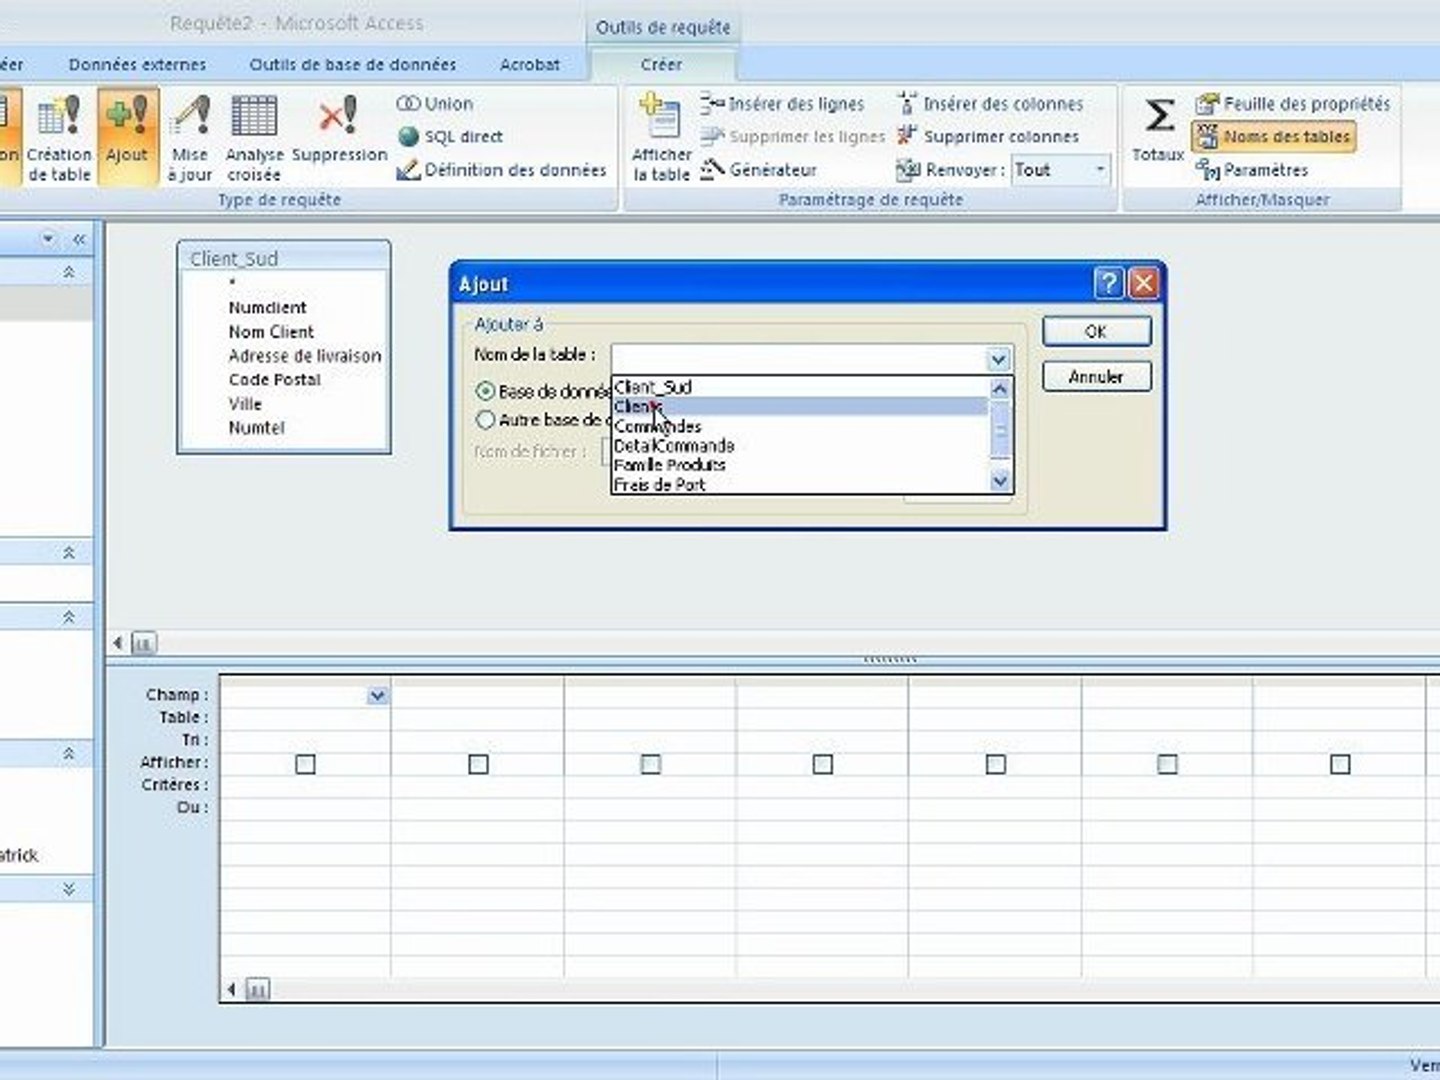Check Afficher box in second grid column
The width and height of the screenshot is (1440, 1080).
point(478,764)
